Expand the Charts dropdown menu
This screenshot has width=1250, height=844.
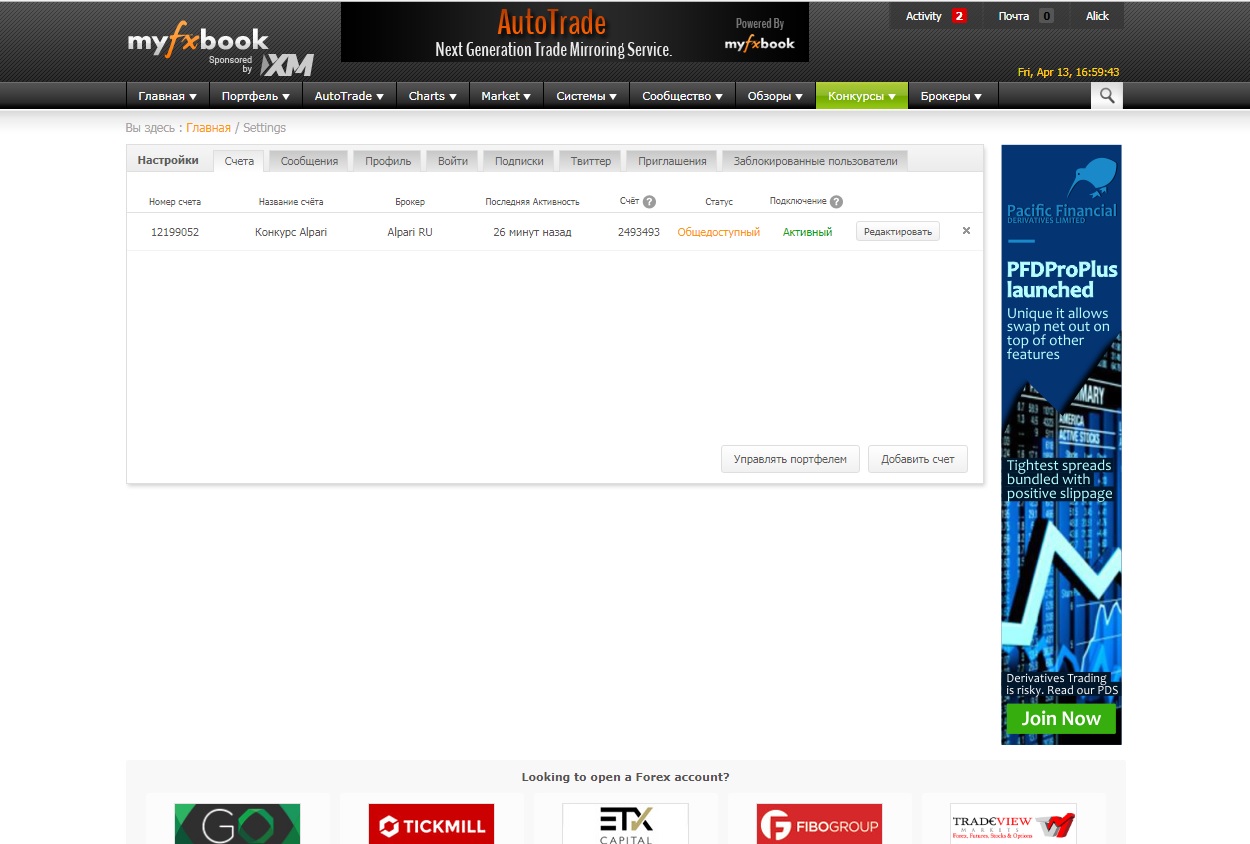[x=432, y=96]
